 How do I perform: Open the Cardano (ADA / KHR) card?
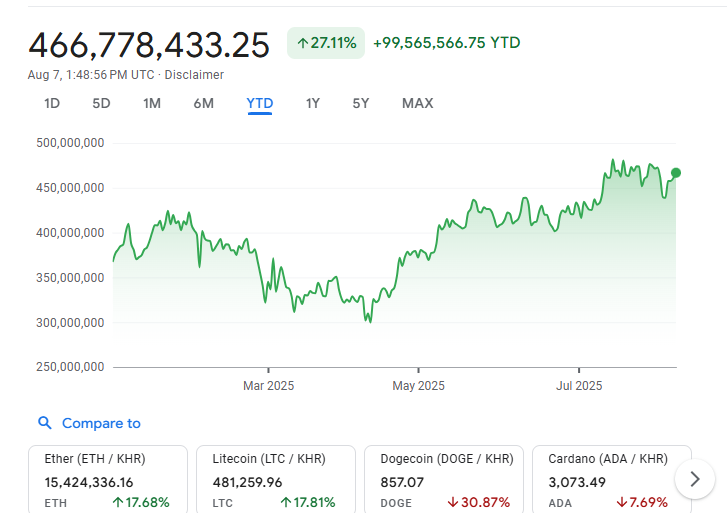click(612, 480)
